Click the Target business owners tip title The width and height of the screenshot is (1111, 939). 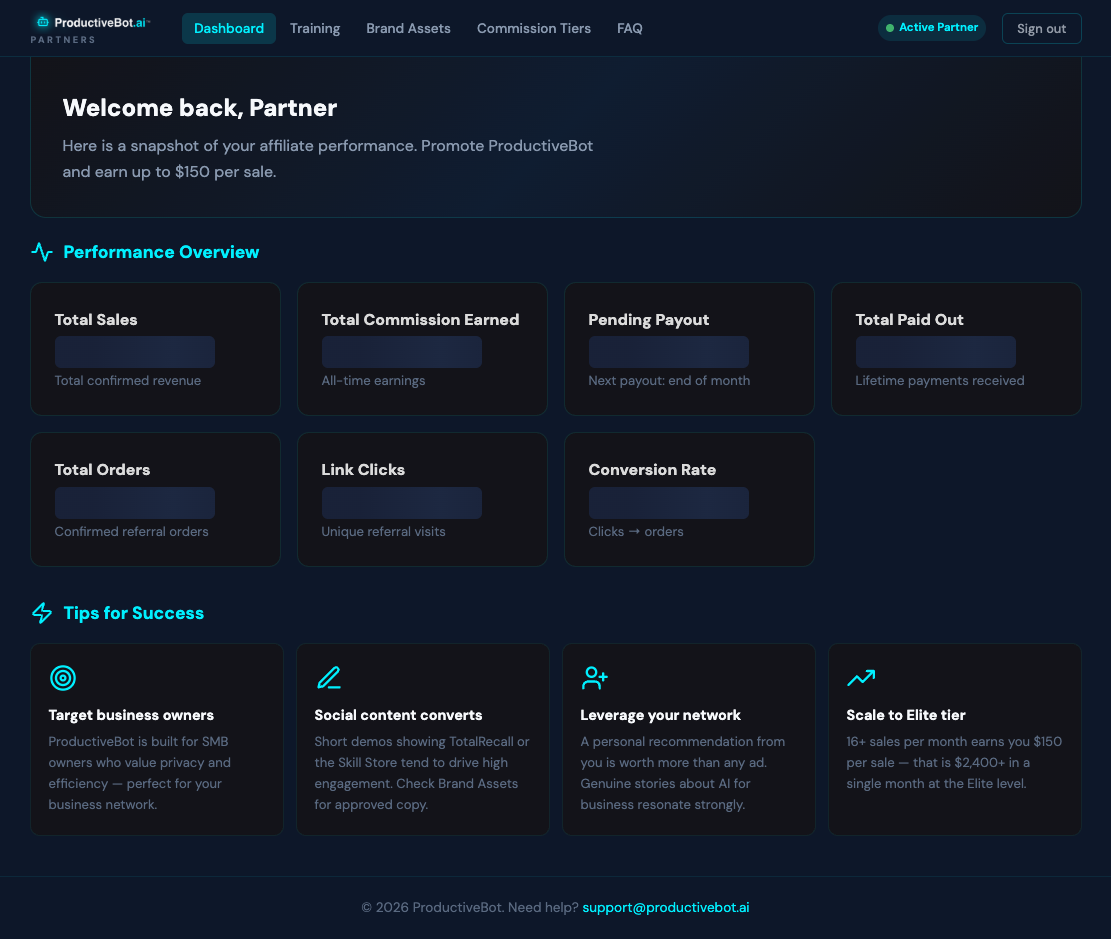click(x=131, y=715)
